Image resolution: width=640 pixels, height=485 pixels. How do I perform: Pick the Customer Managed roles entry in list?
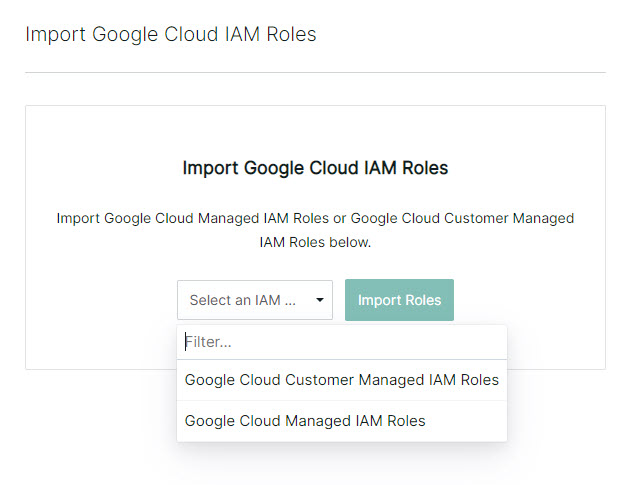(x=342, y=380)
